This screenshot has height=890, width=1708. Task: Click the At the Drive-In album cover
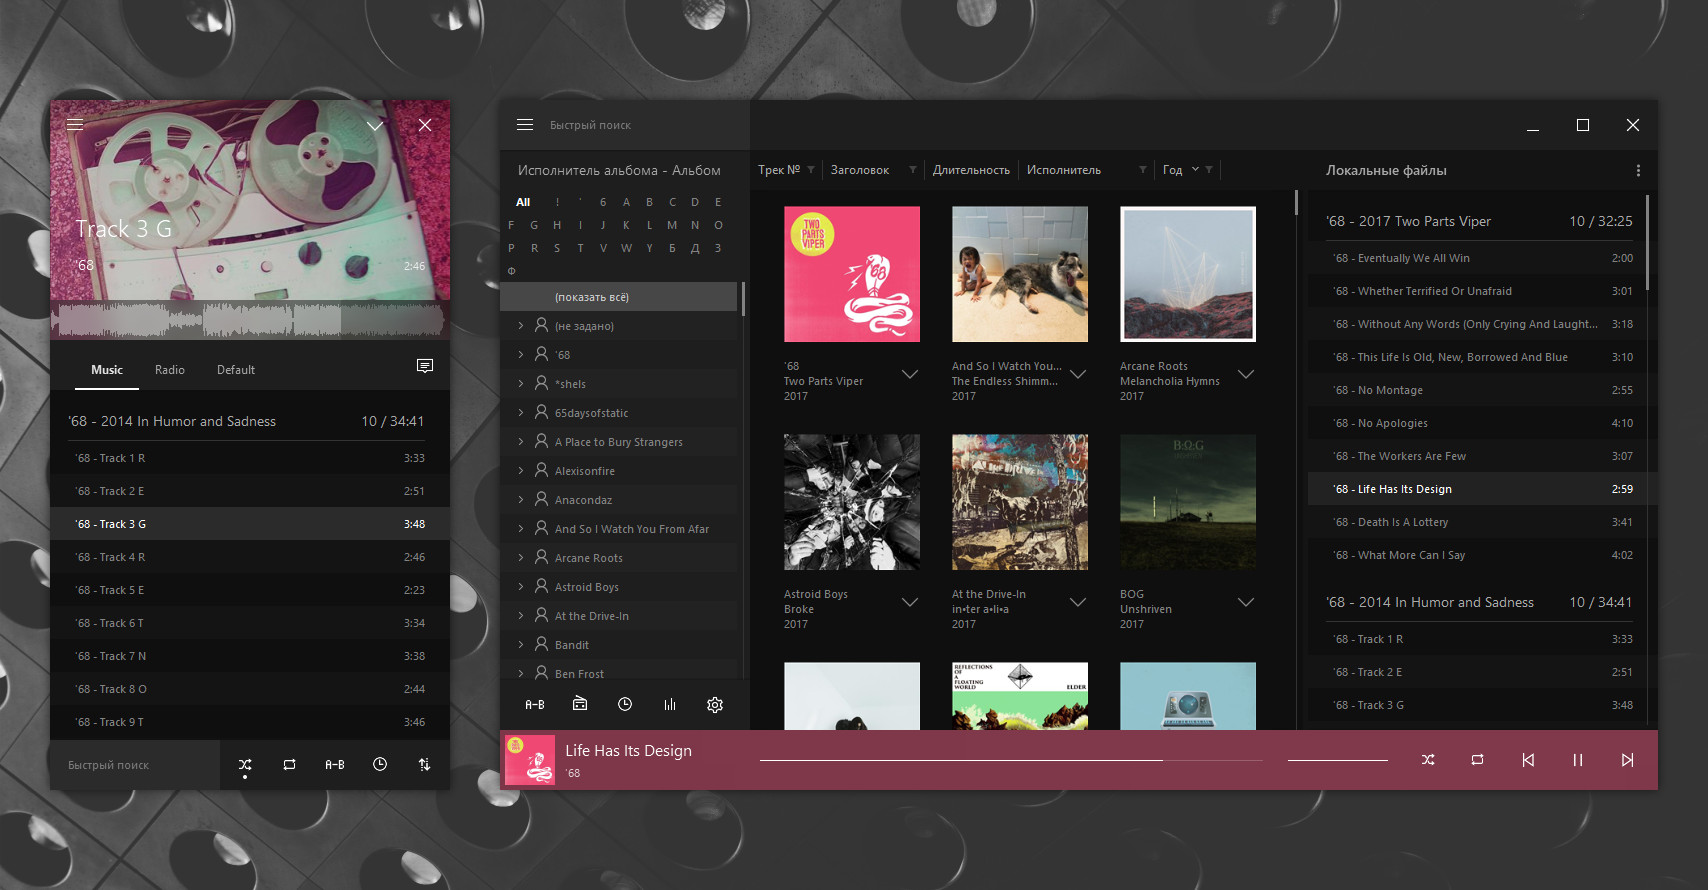click(x=1020, y=502)
